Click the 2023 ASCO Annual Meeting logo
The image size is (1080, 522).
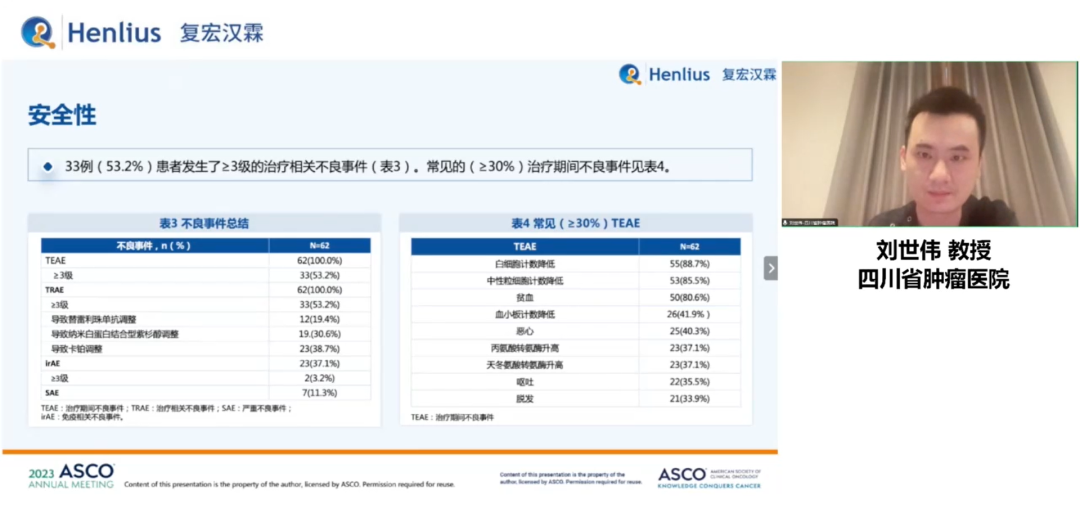[x=71, y=476]
